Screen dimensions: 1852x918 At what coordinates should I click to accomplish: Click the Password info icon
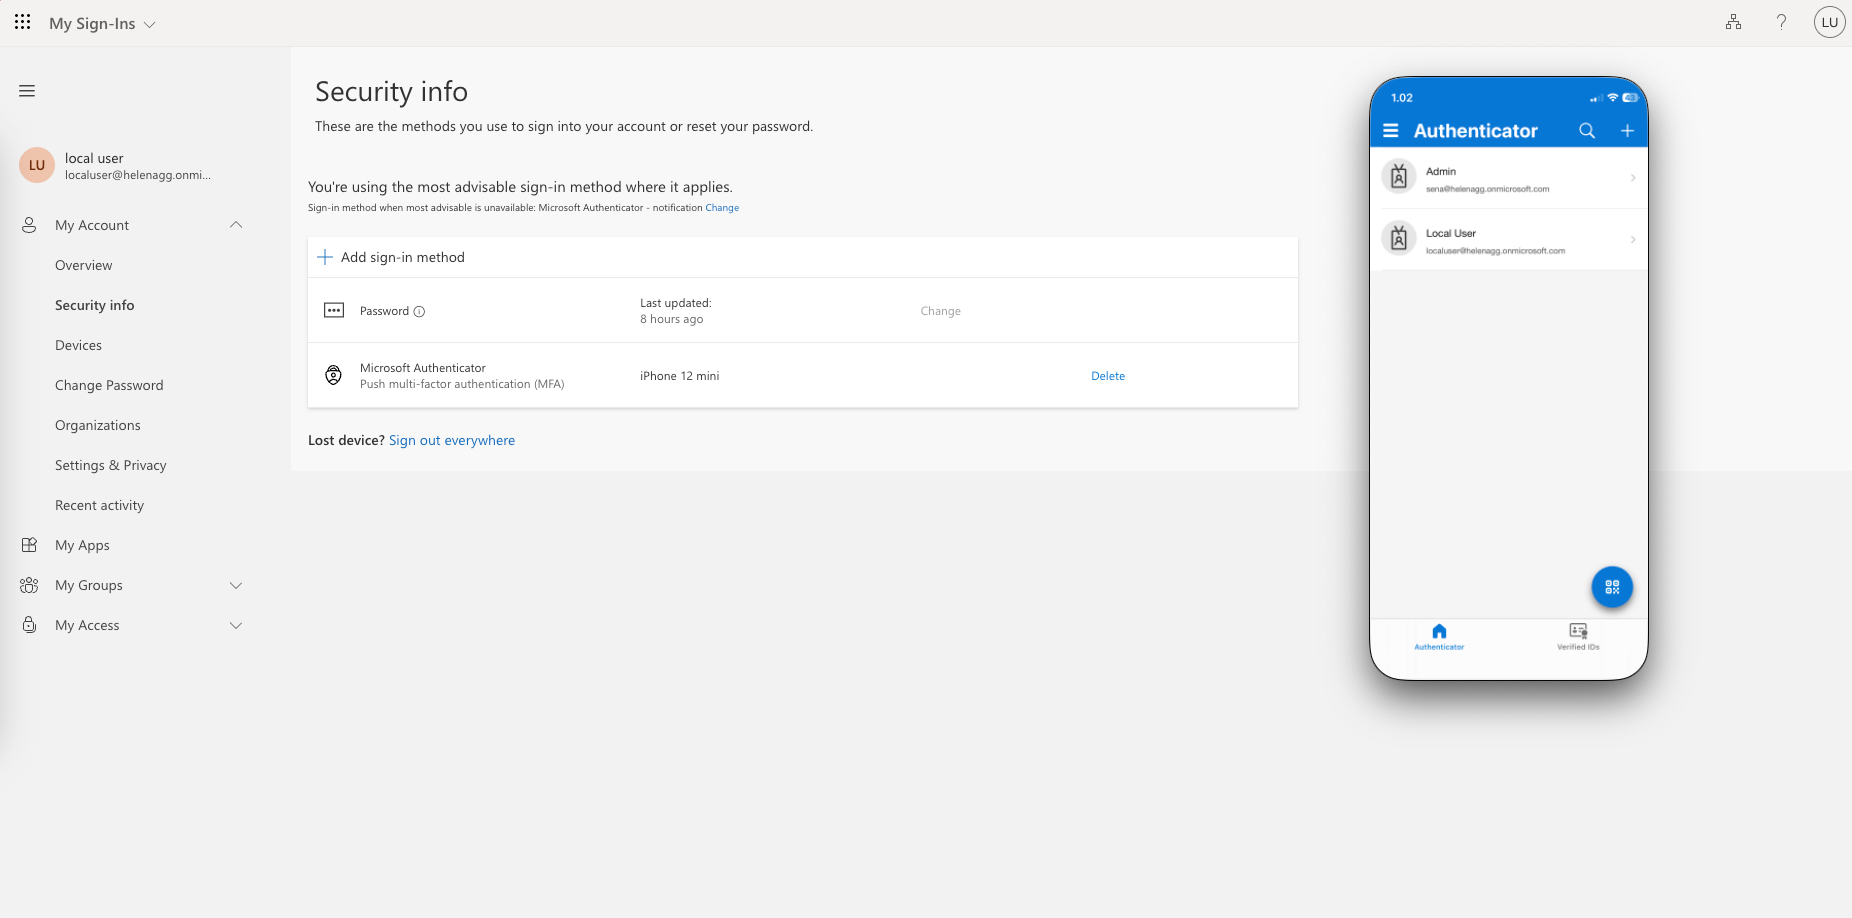pyautogui.click(x=419, y=311)
